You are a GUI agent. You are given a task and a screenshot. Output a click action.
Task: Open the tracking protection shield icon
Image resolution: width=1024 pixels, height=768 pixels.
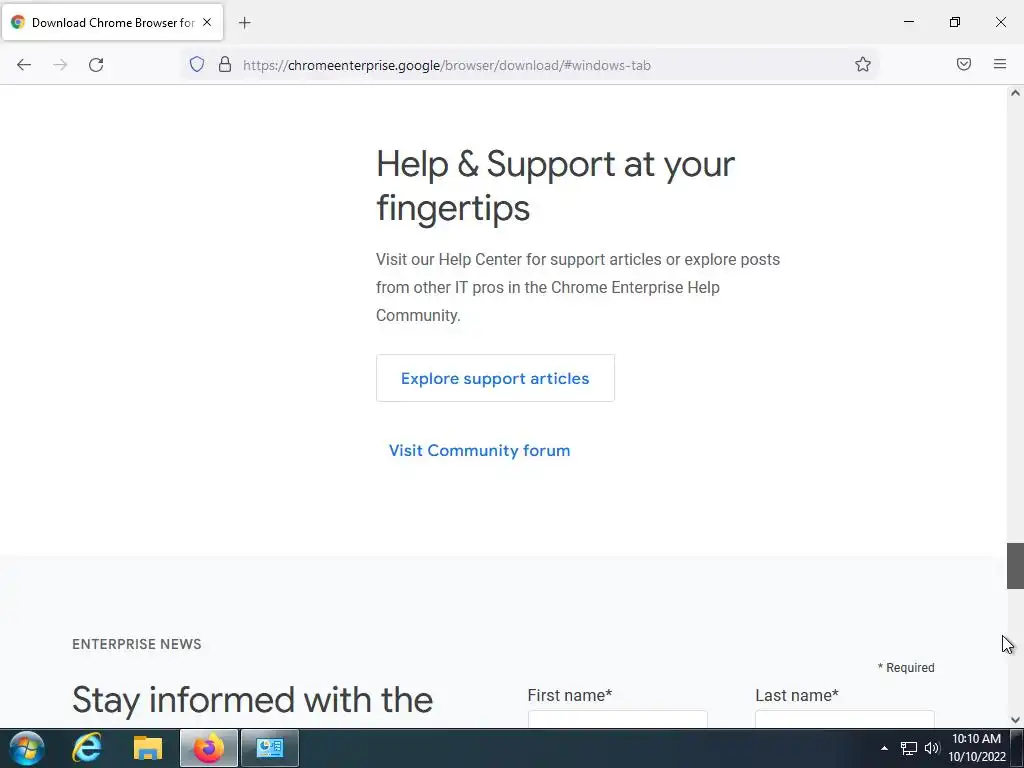[x=197, y=64]
